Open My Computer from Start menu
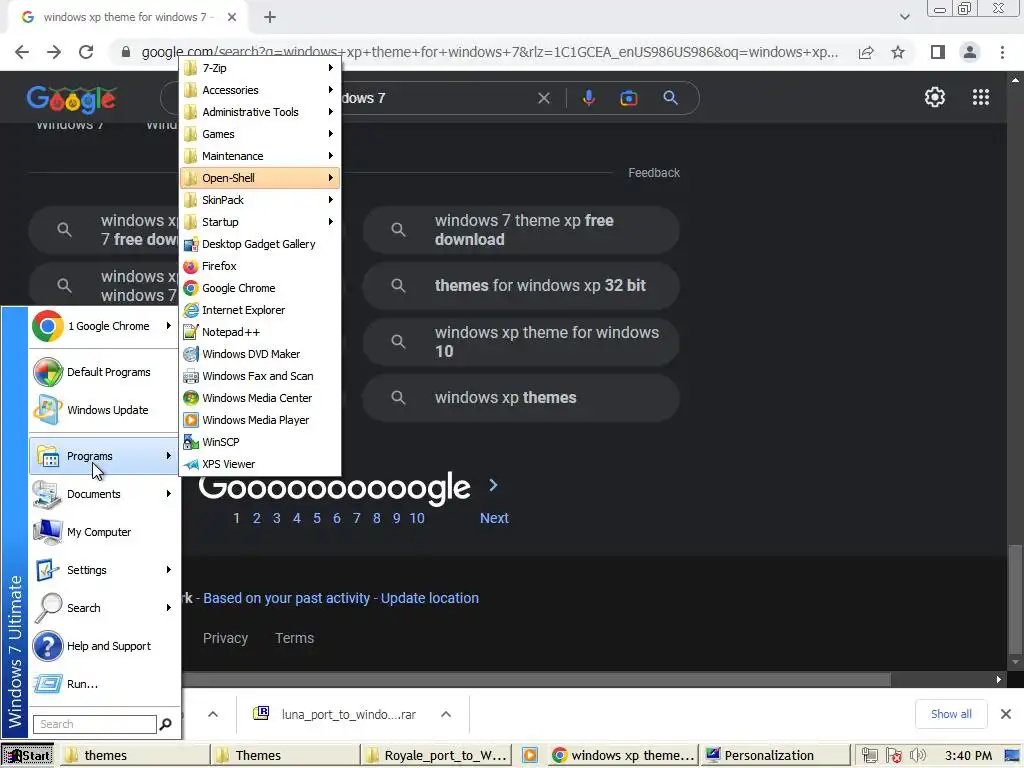Screen dimensions: 1024x768 click(x=104, y=532)
